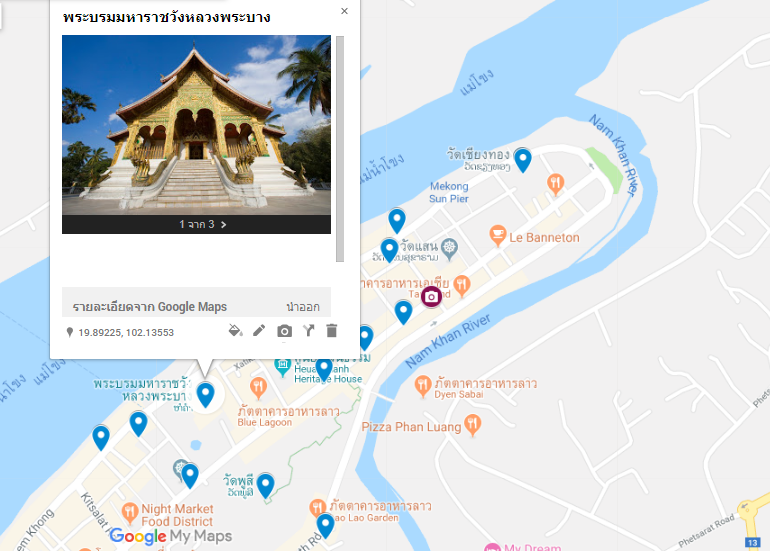Click the Google My Maps logo
The image size is (770, 551).
coord(171,536)
